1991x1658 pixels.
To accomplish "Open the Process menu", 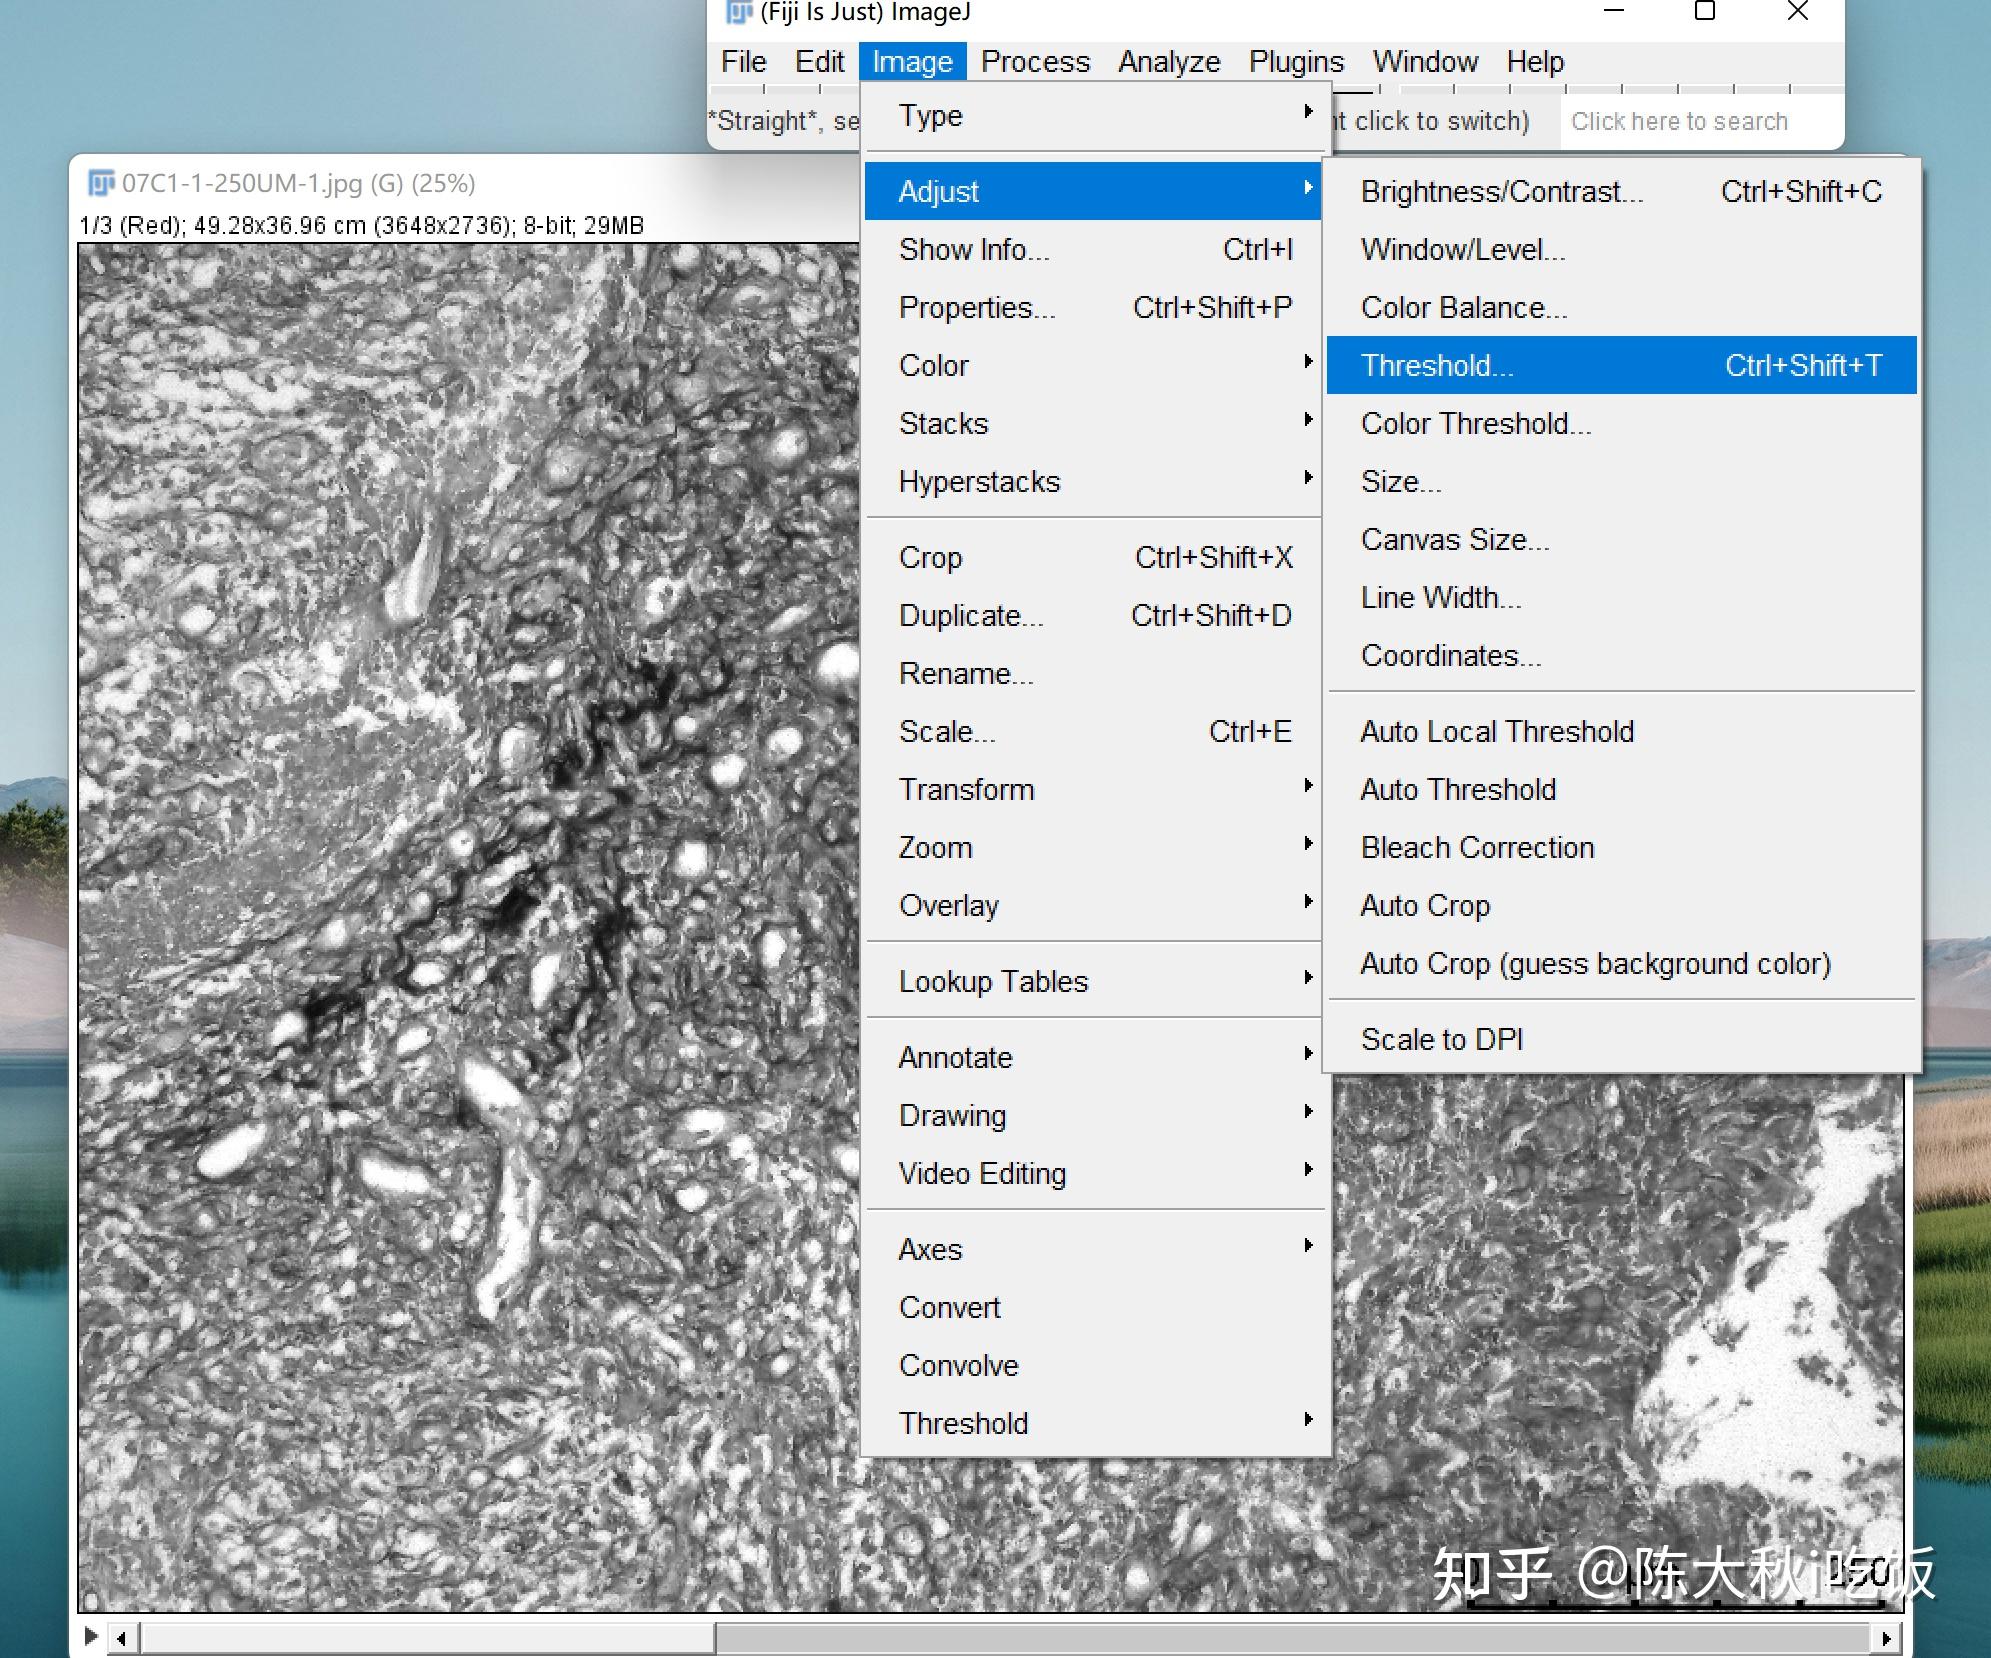I will tap(1034, 62).
